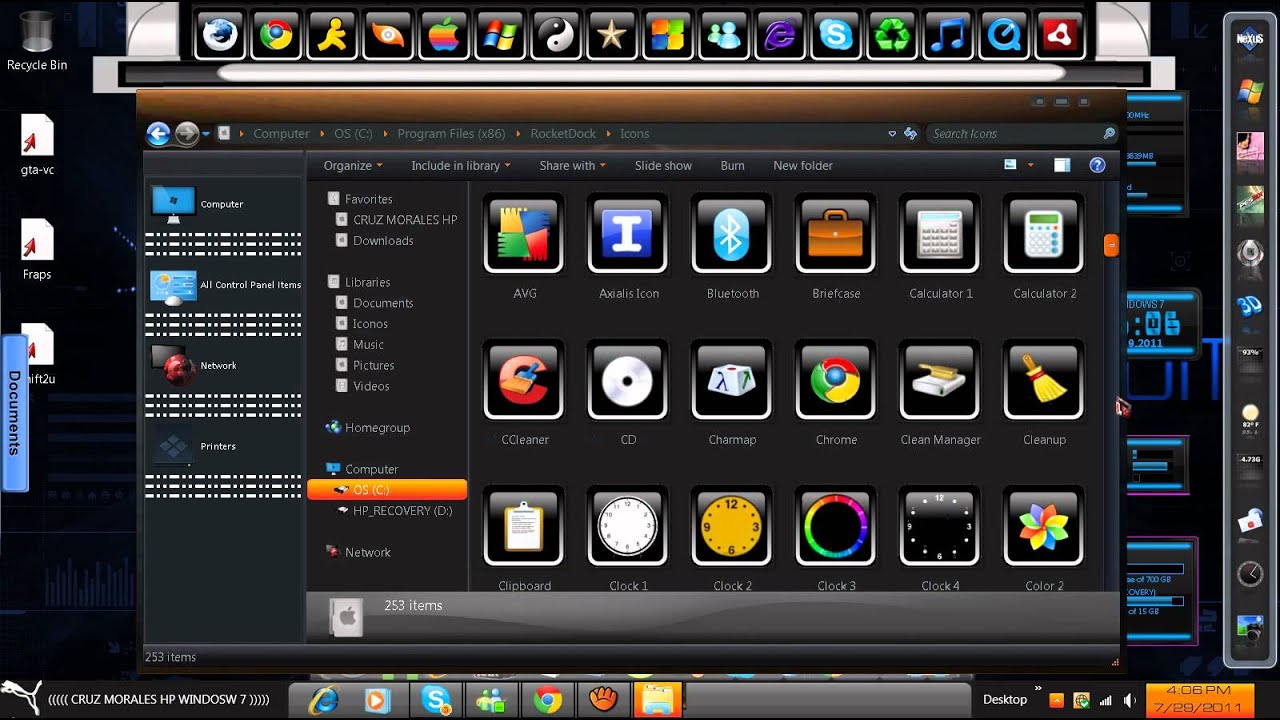This screenshot has width=1280, height=720.
Task: Open Downloads in navigation pane
Action: [x=383, y=240]
